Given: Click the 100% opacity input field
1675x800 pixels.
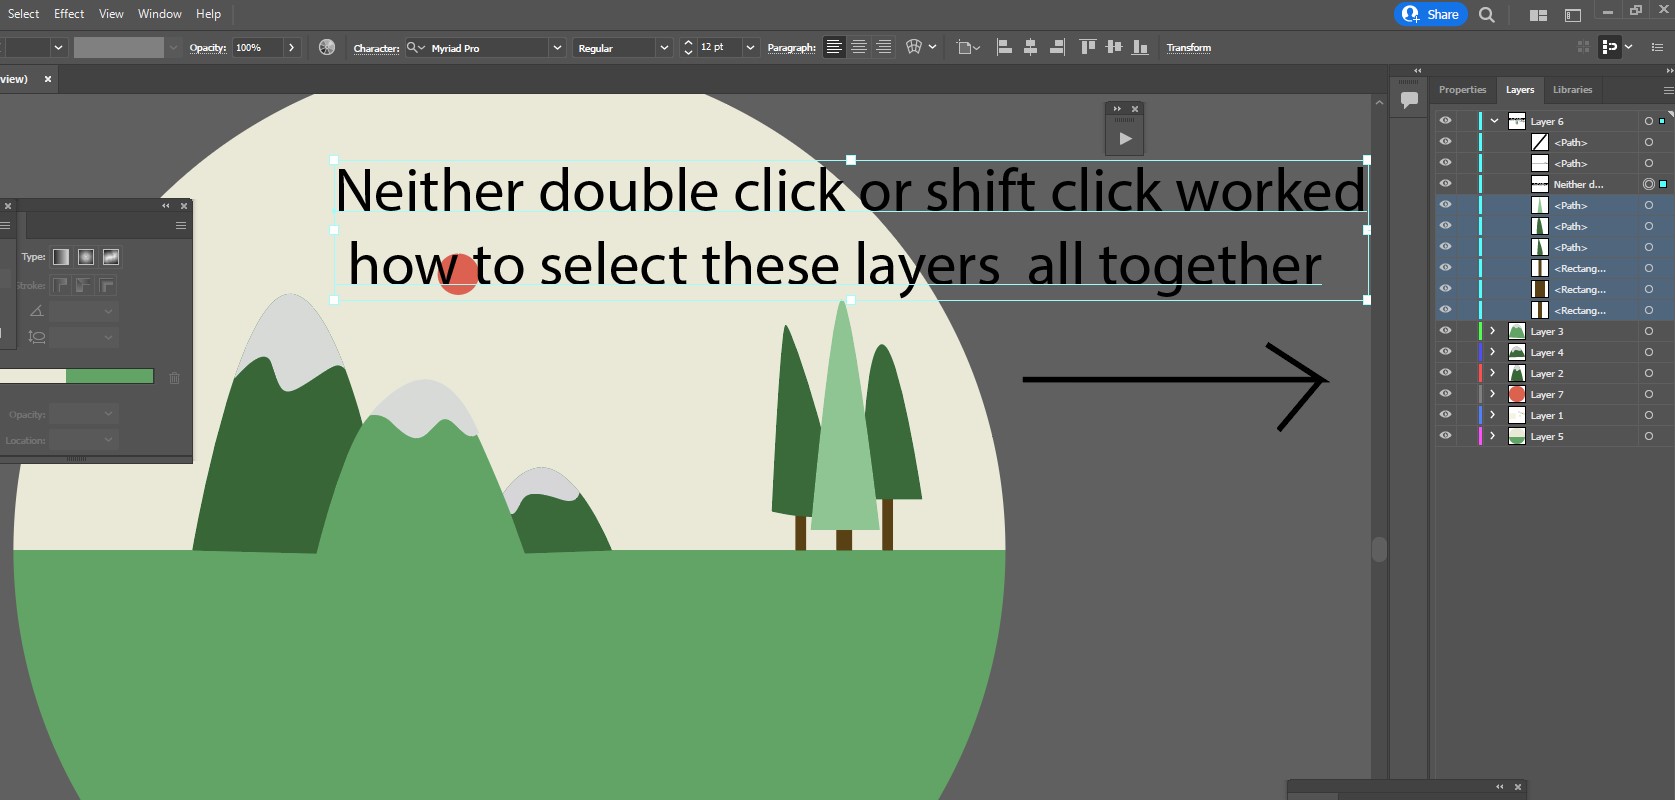Looking at the screenshot, I should 258,48.
